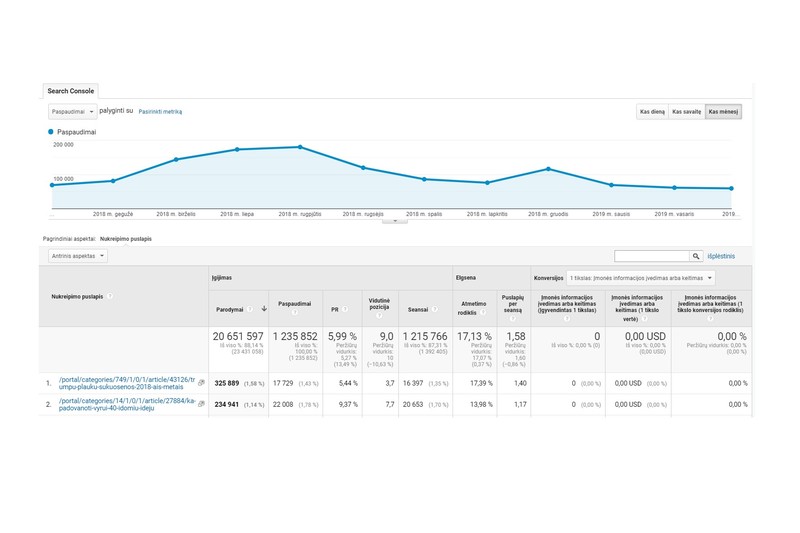Click the 2018 m. birželis data point on chart
This screenshot has height=533, width=800.
176,159
